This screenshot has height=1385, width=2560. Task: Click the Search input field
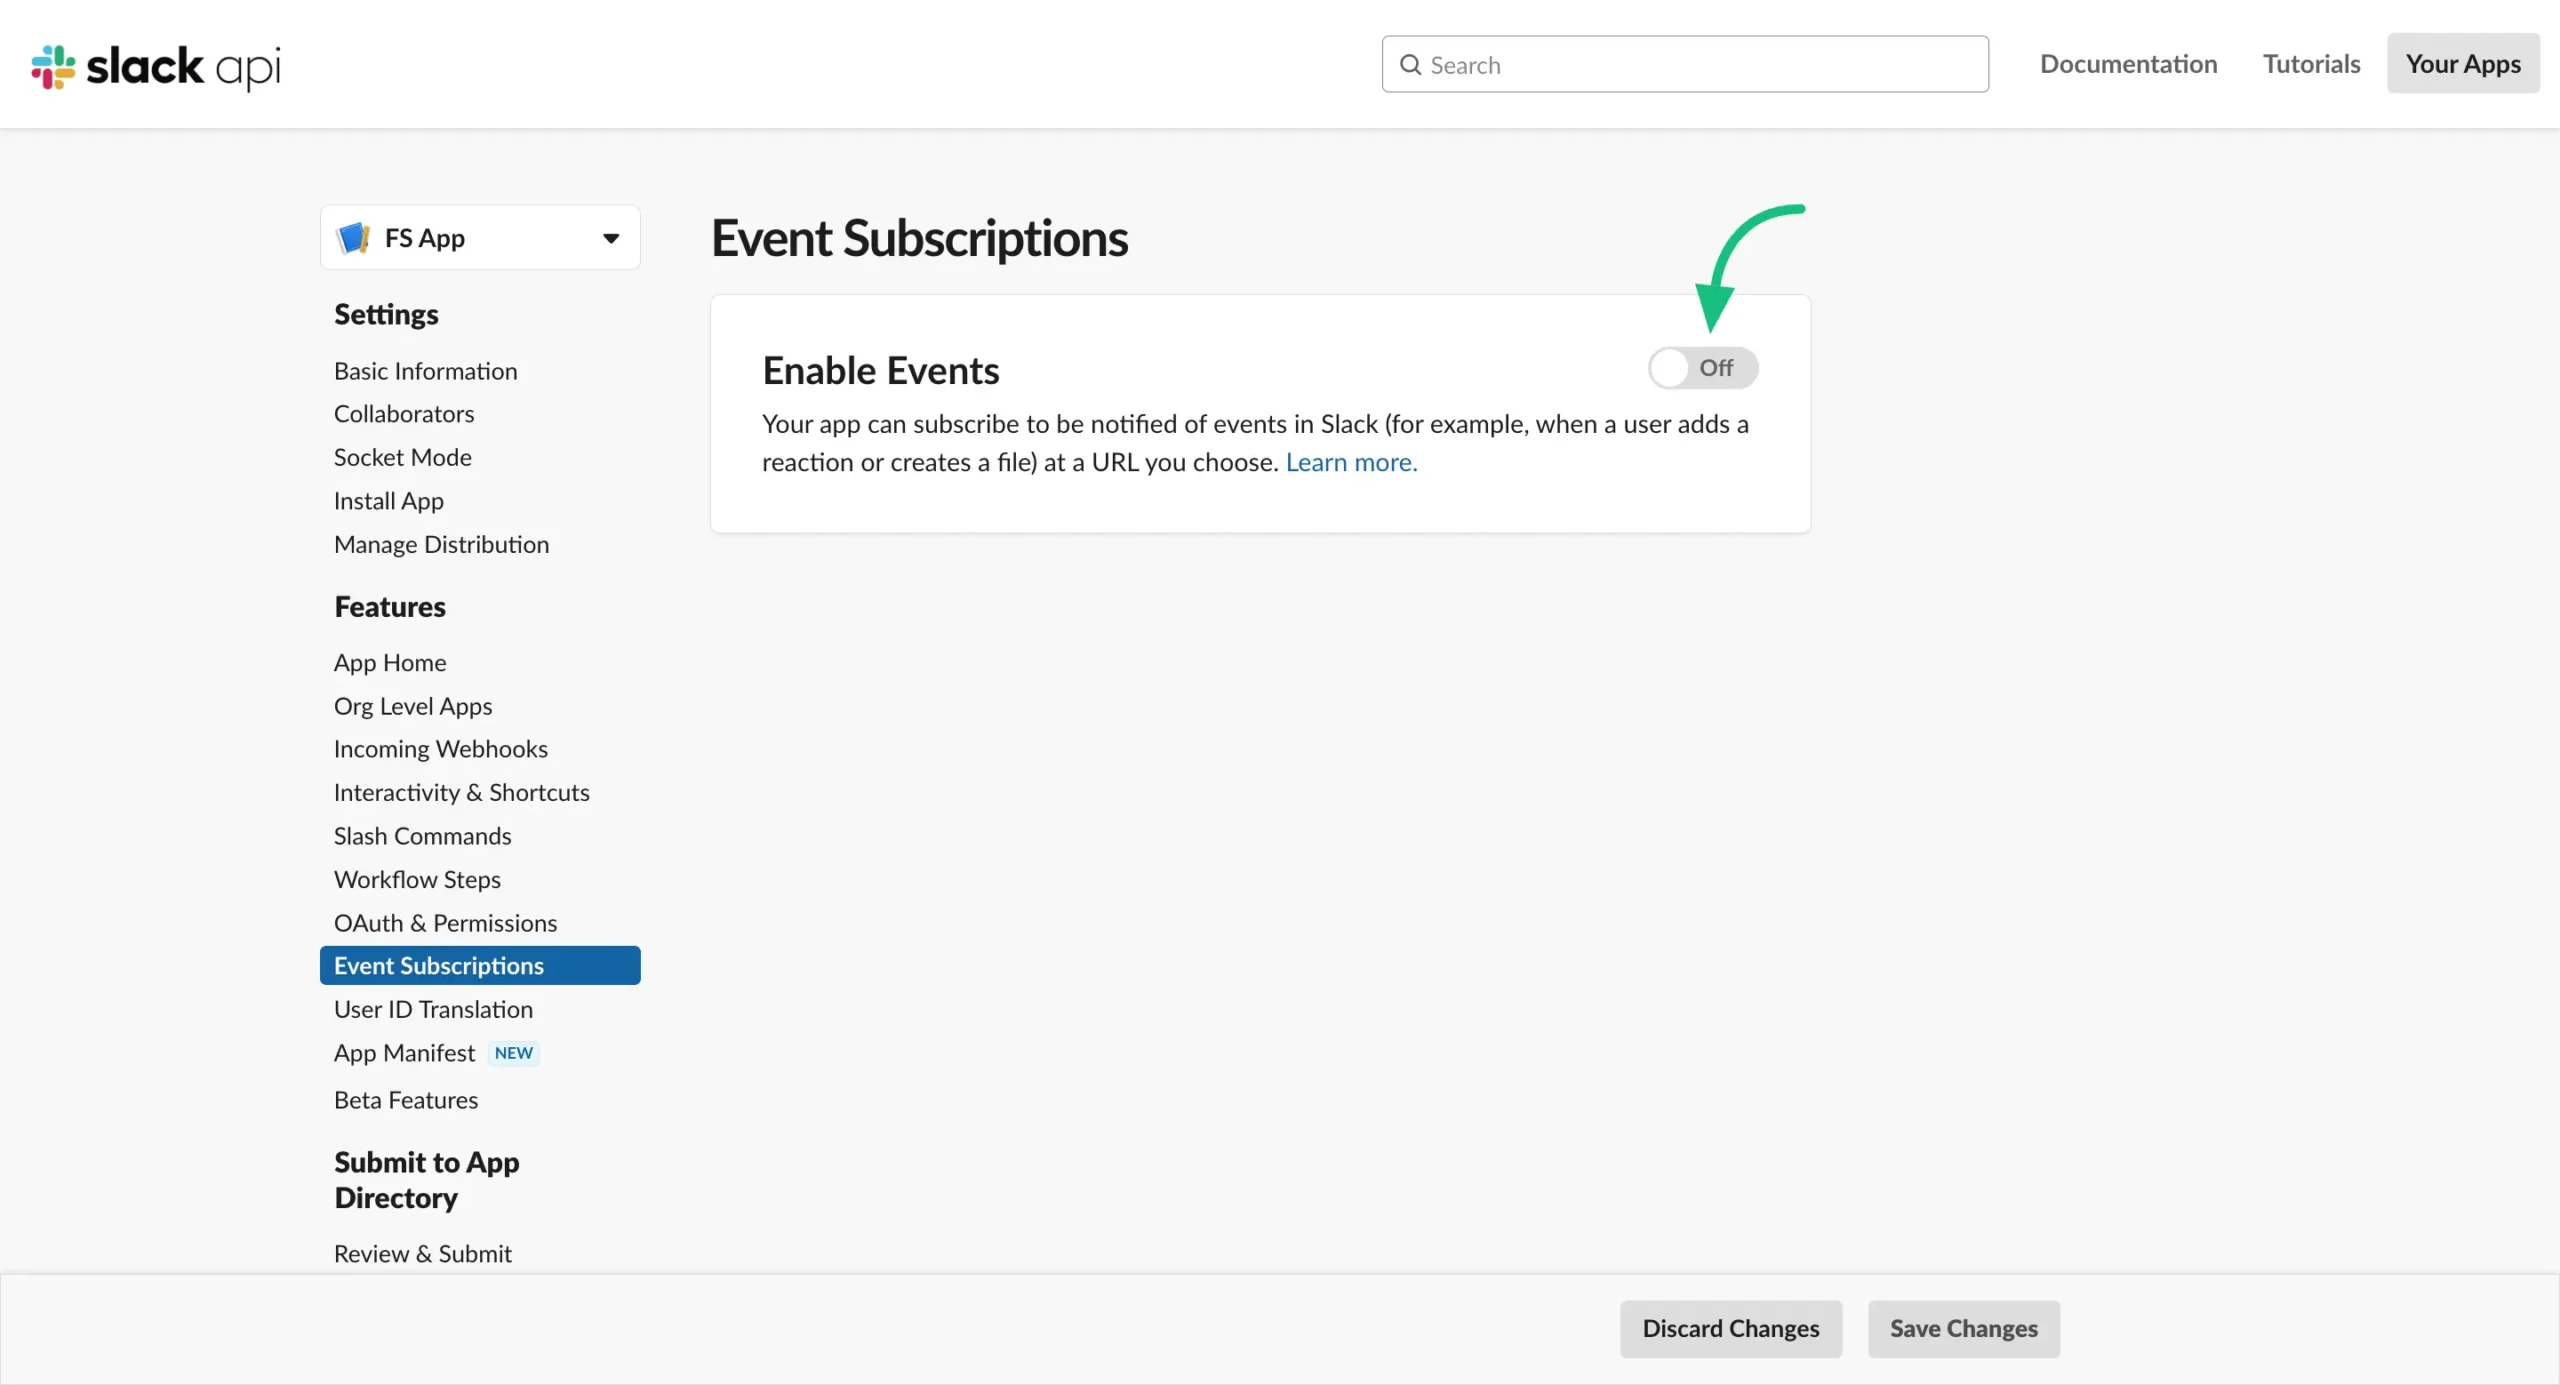pyautogui.click(x=1685, y=63)
